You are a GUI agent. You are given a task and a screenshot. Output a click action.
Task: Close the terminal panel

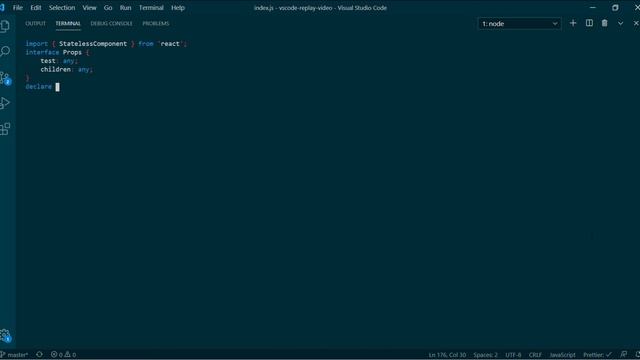pos(636,23)
